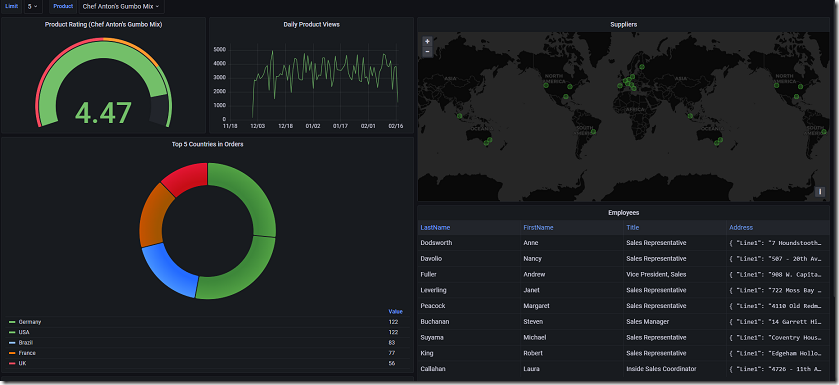Click first name Margaret cell
Viewport: 839px width, 385px height.
(x=571, y=306)
